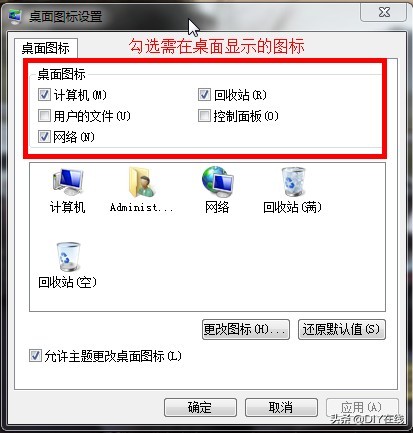
Task: Cancel with the 取消 button
Action: (x=281, y=407)
